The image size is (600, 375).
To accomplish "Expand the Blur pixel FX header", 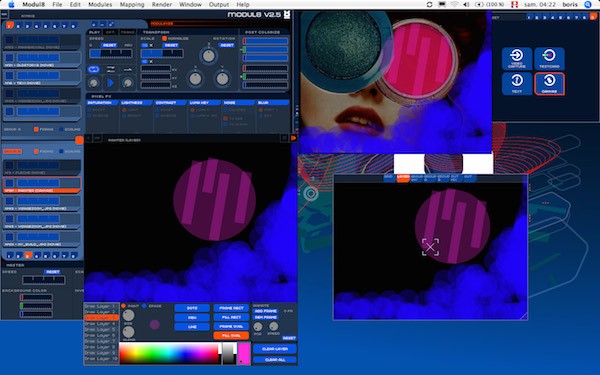I will coord(273,103).
